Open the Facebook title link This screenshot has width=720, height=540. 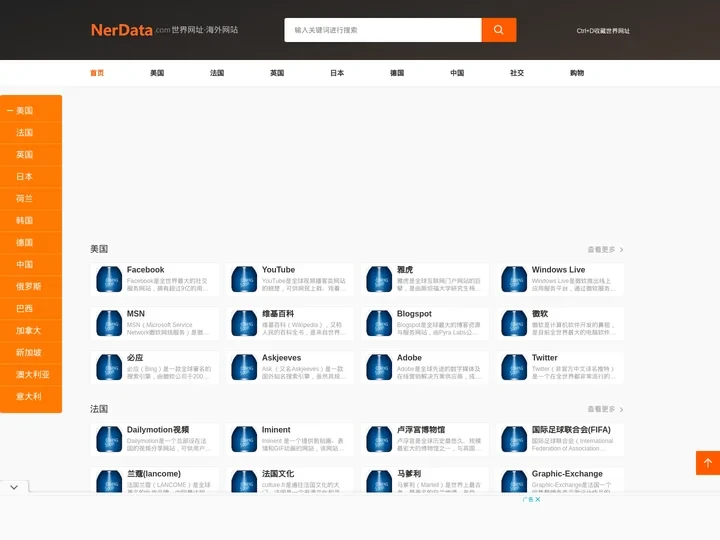(x=145, y=270)
